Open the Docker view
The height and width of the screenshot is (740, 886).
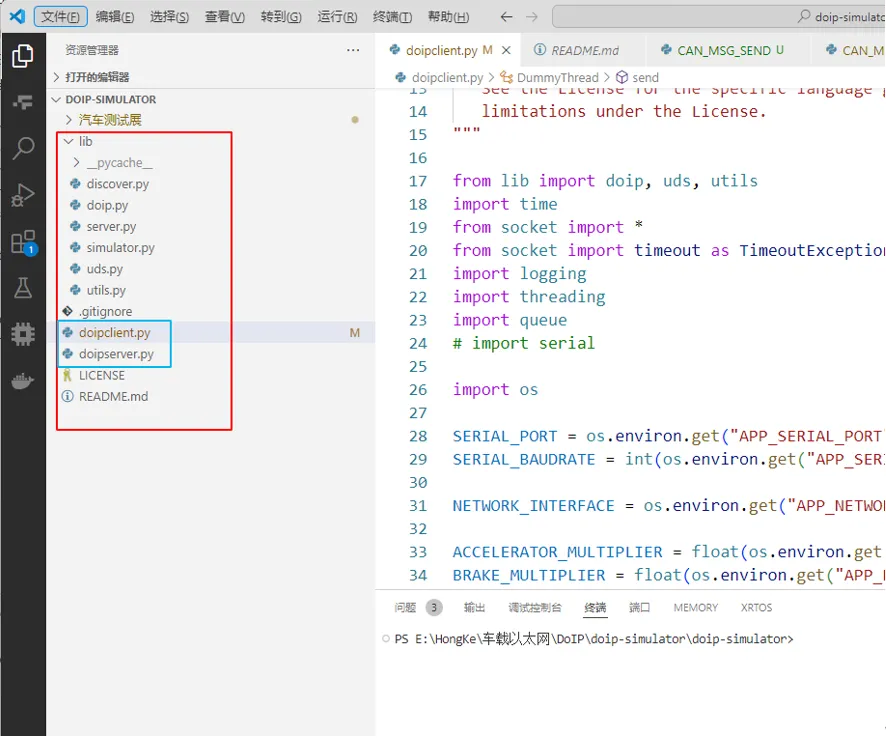pyautogui.click(x=23, y=381)
